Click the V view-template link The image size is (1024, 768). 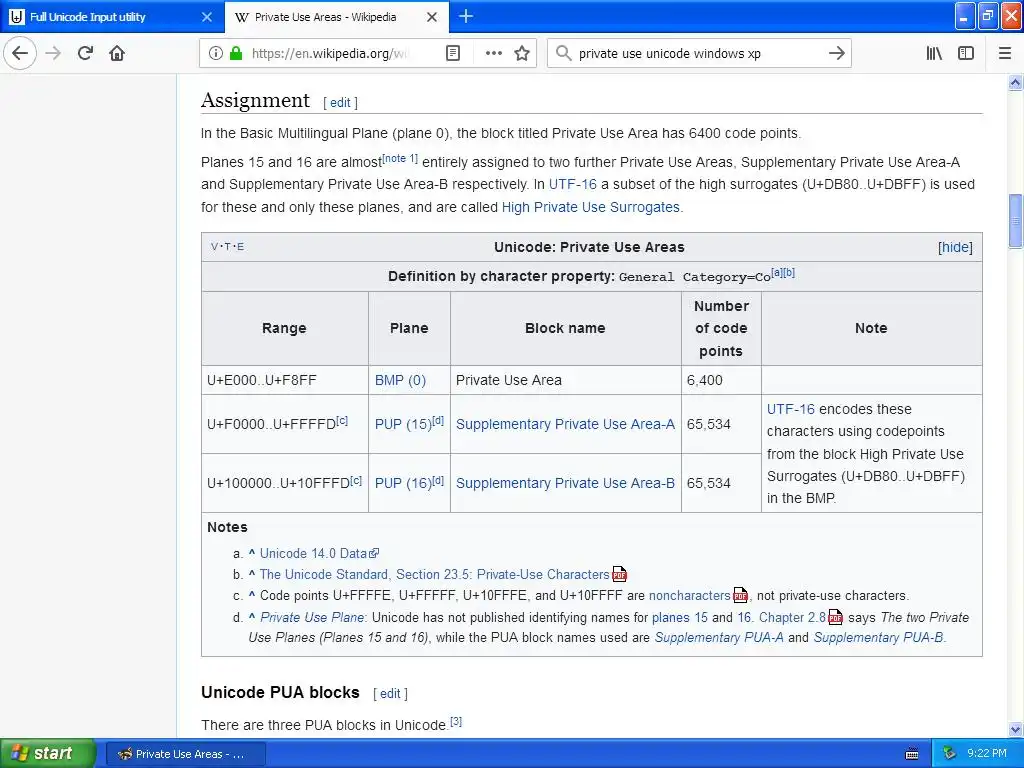(214, 247)
